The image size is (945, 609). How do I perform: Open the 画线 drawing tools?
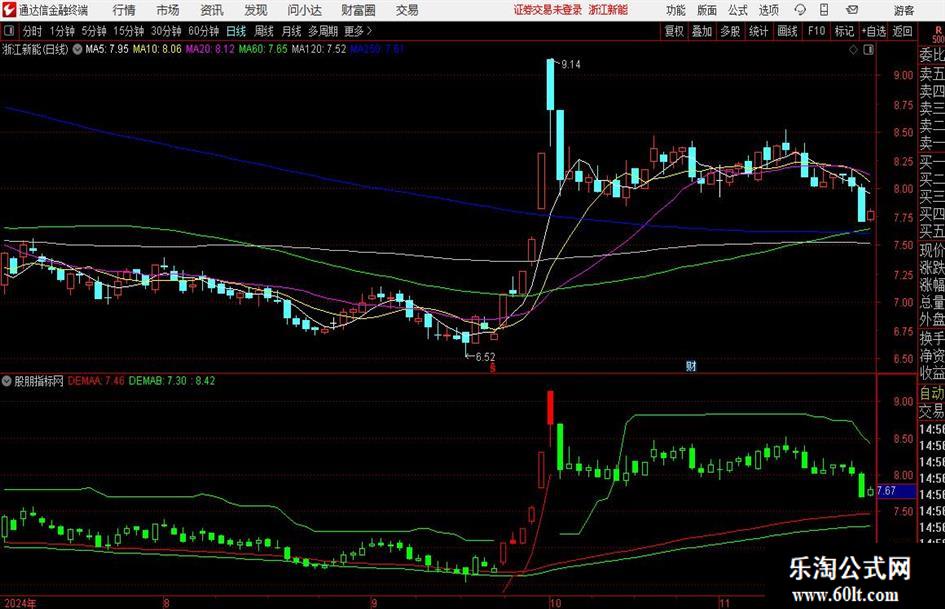coord(787,31)
